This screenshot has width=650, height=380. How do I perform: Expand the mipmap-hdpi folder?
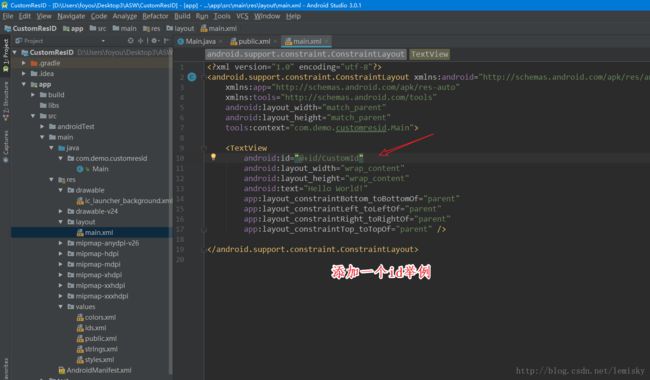pyautogui.click(x=61, y=254)
